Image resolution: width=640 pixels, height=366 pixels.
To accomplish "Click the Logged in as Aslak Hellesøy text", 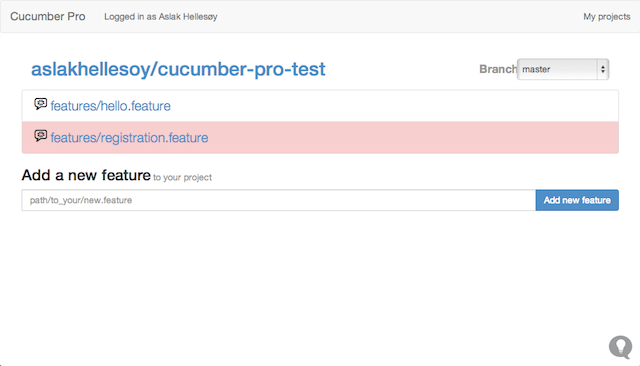I will (x=161, y=17).
